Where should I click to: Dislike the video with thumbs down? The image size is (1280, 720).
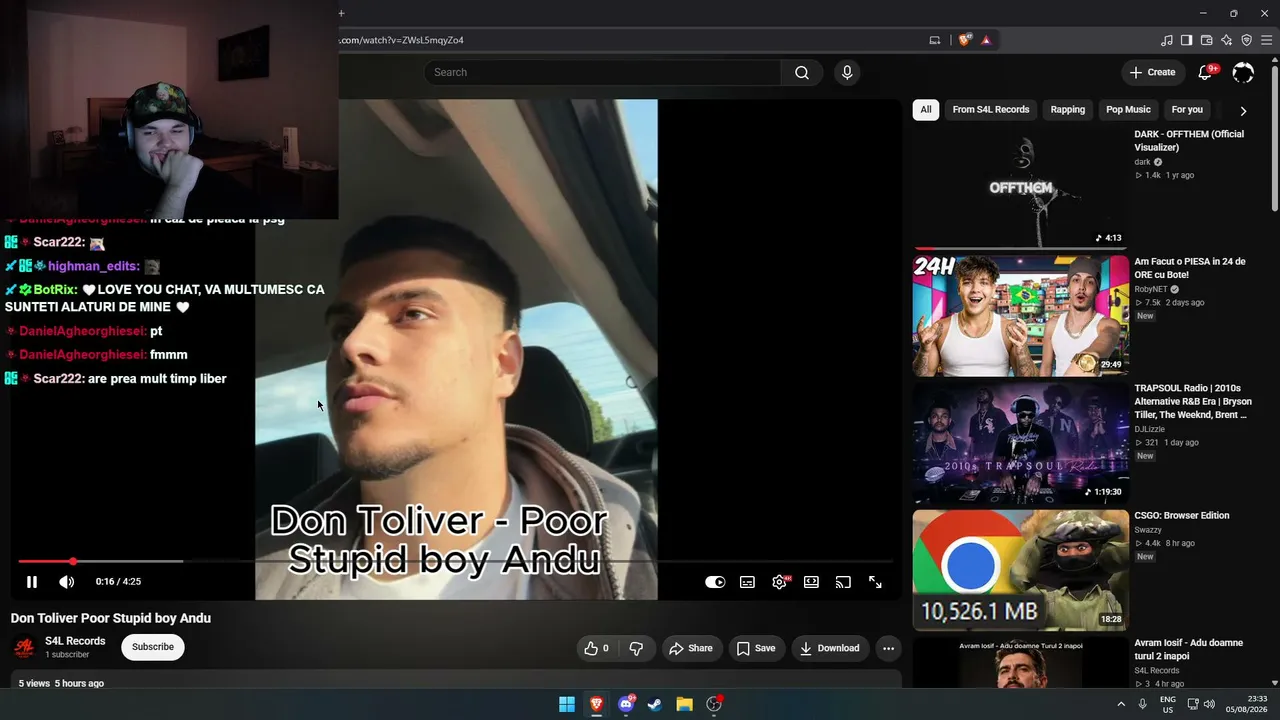click(x=636, y=648)
